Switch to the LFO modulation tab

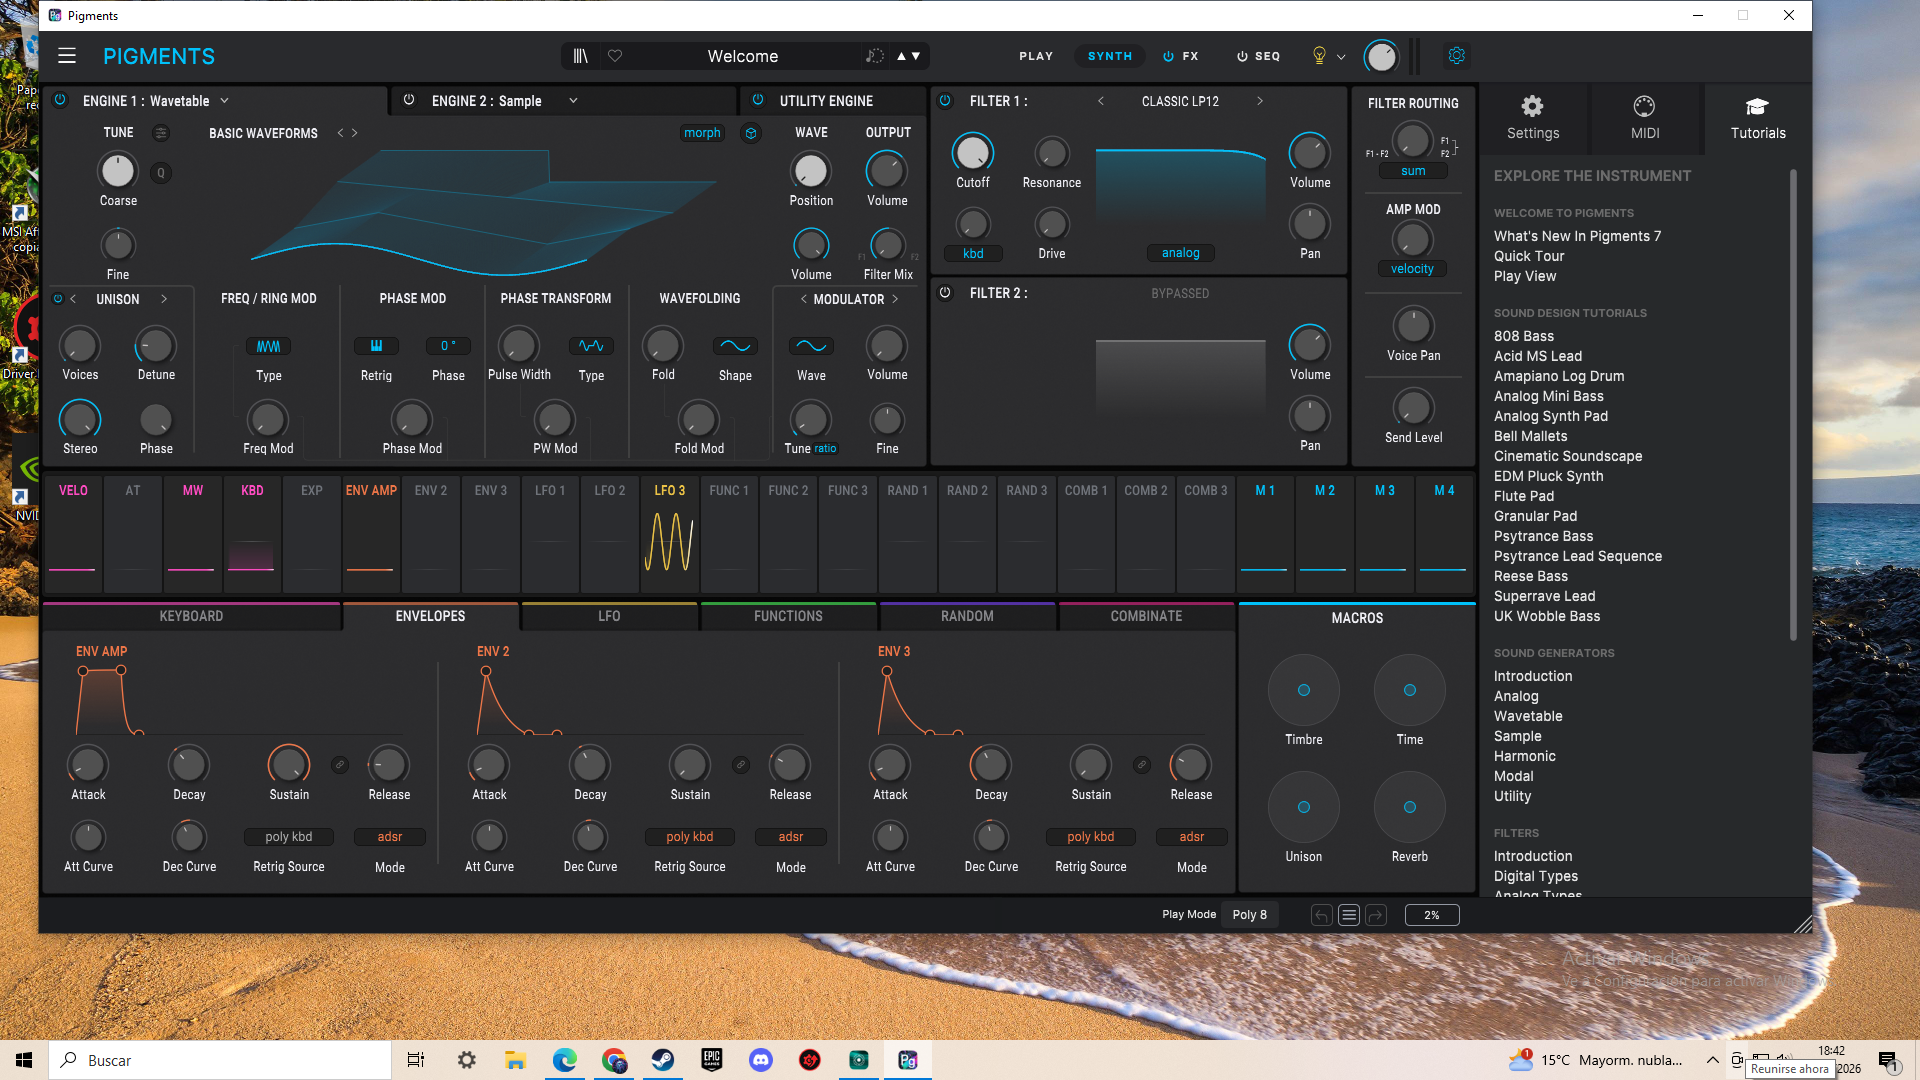(x=609, y=616)
